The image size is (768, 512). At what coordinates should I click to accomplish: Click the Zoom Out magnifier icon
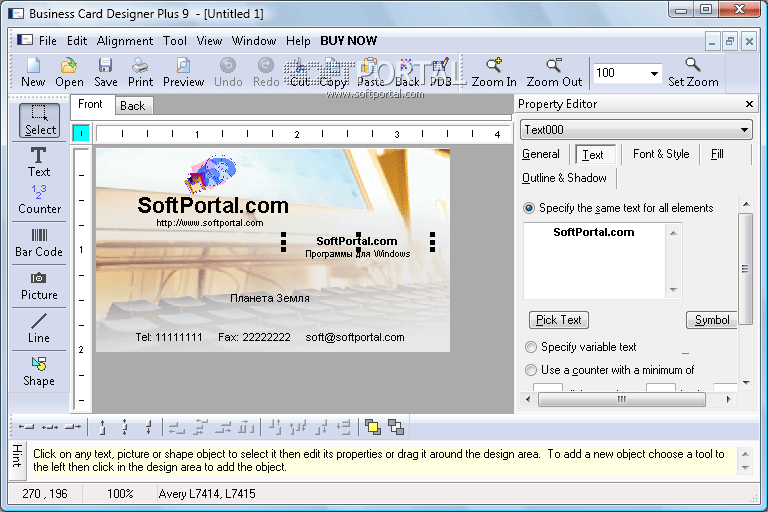click(554, 72)
